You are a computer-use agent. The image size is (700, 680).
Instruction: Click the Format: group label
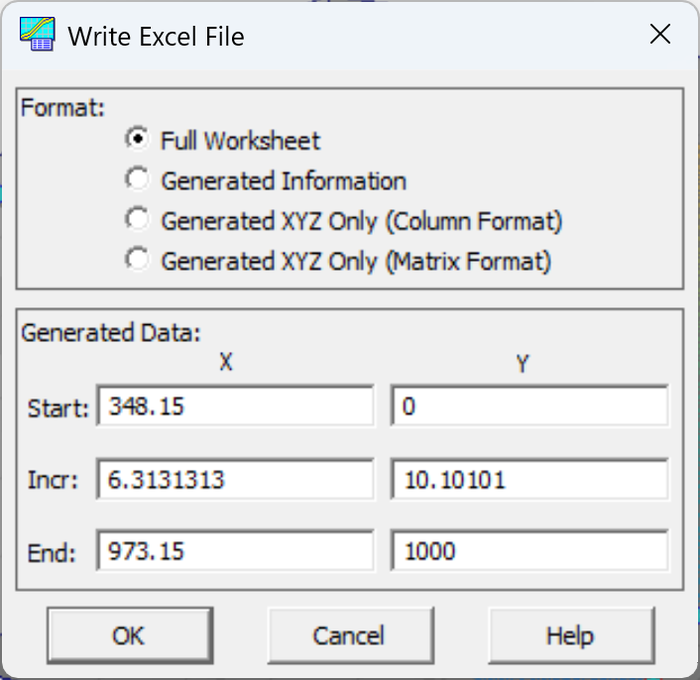[x=63, y=108]
